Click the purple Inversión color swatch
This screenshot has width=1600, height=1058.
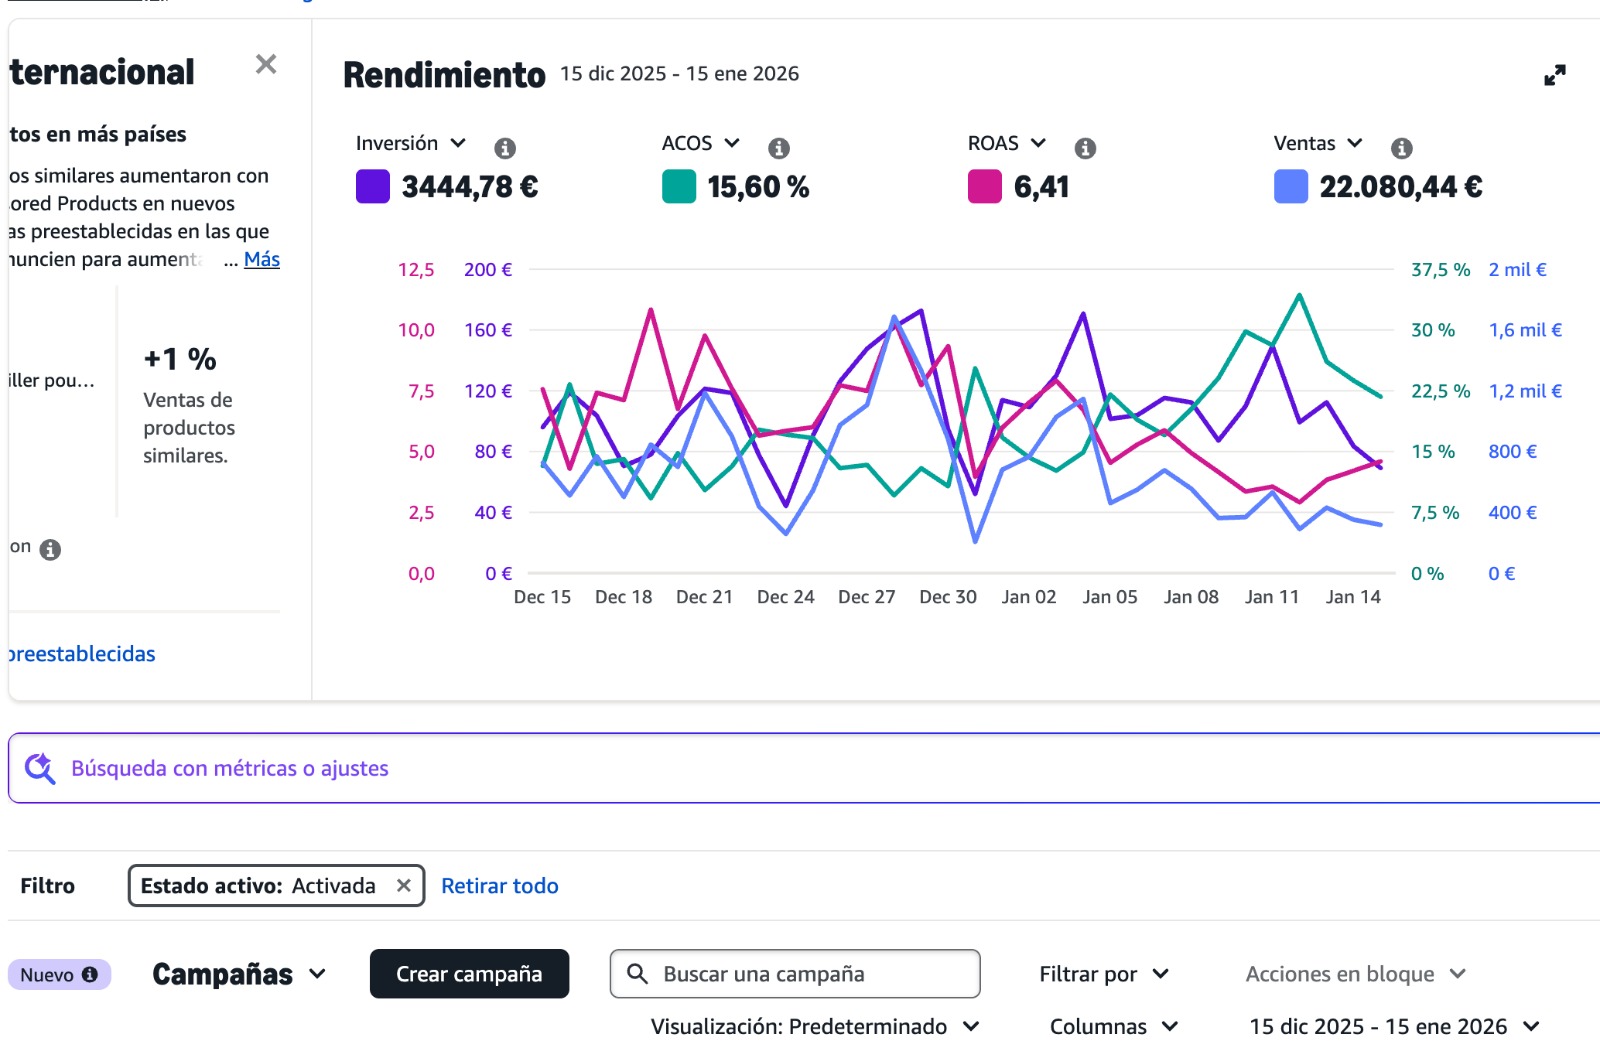pyautogui.click(x=373, y=187)
